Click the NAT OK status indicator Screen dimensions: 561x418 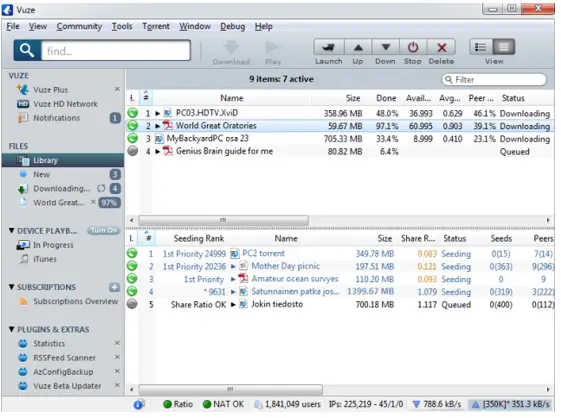click(x=223, y=404)
